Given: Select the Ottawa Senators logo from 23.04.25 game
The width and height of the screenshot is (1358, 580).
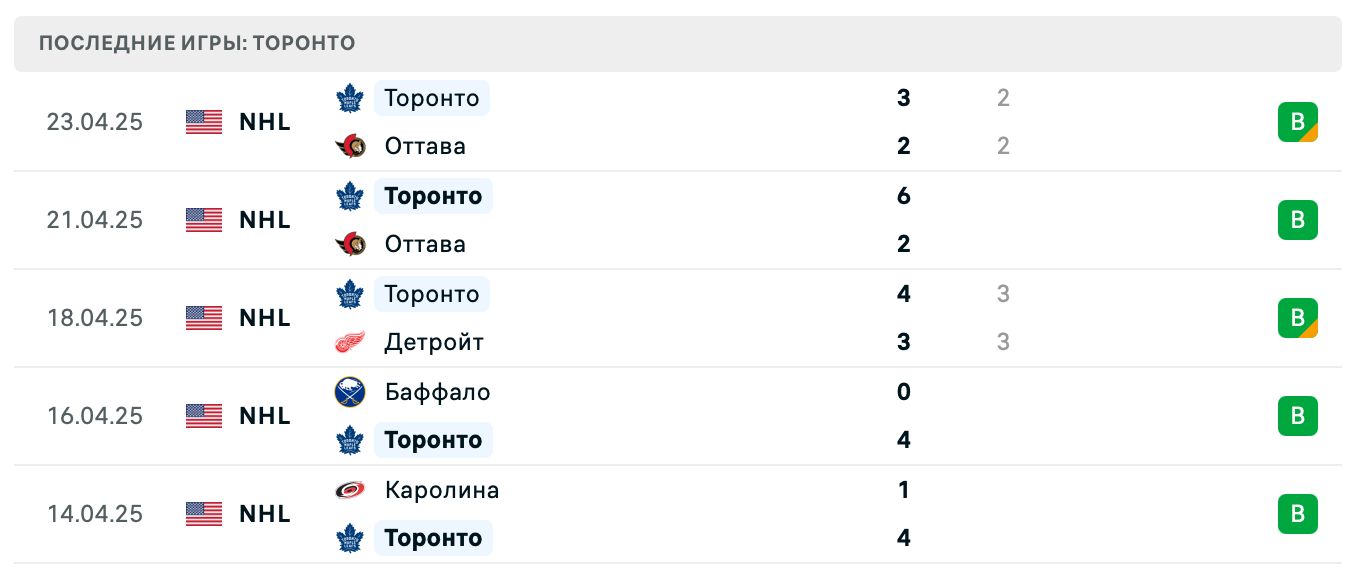Looking at the screenshot, I should (x=348, y=145).
